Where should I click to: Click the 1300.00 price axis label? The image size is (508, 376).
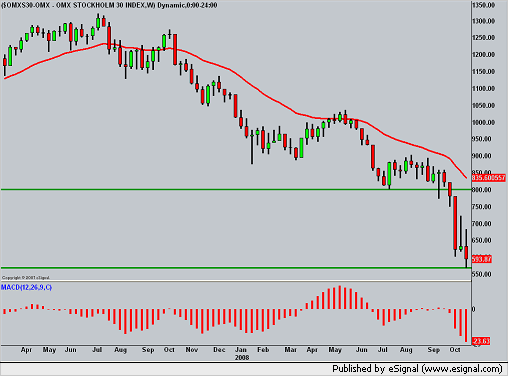coord(483,21)
